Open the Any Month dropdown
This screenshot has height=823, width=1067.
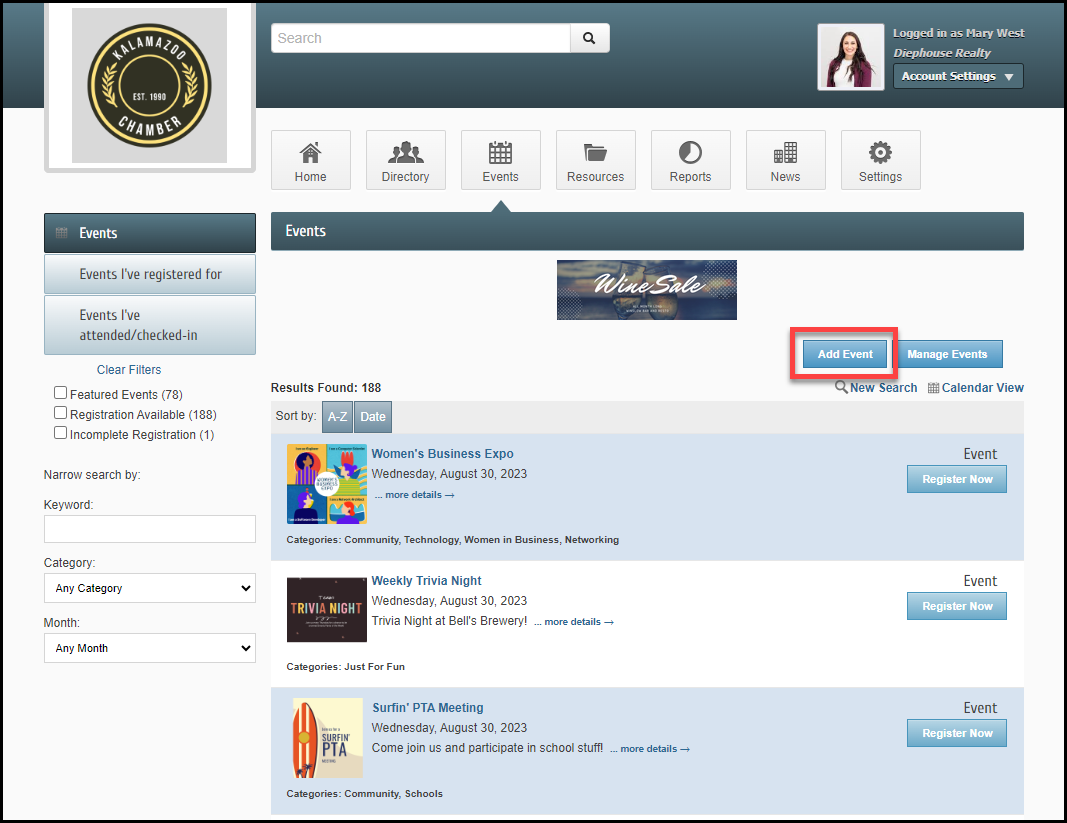(150, 649)
